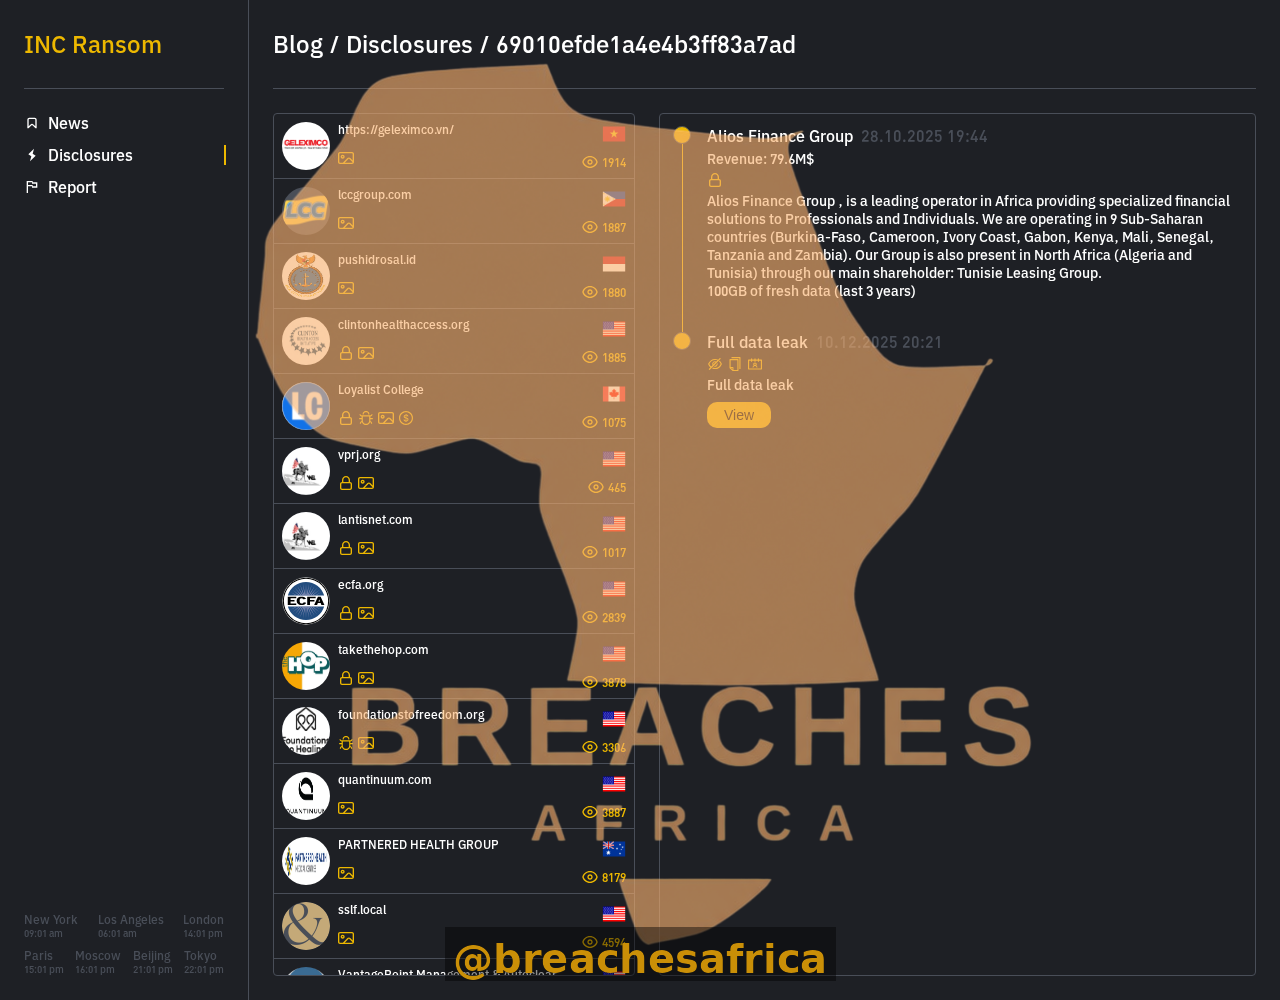The height and width of the screenshot is (1000, 1280).
Task: Open the Report page from the sidebar
Action: pyautogui.click(x=72, y=187)
